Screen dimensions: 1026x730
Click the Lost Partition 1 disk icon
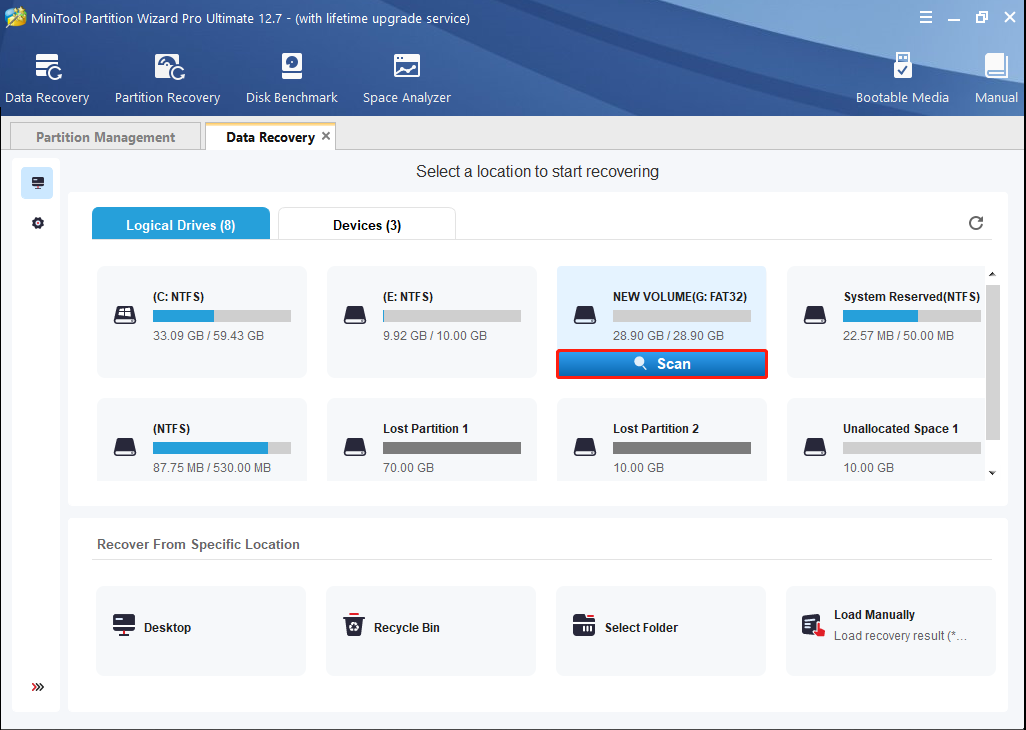click(355, 447)
